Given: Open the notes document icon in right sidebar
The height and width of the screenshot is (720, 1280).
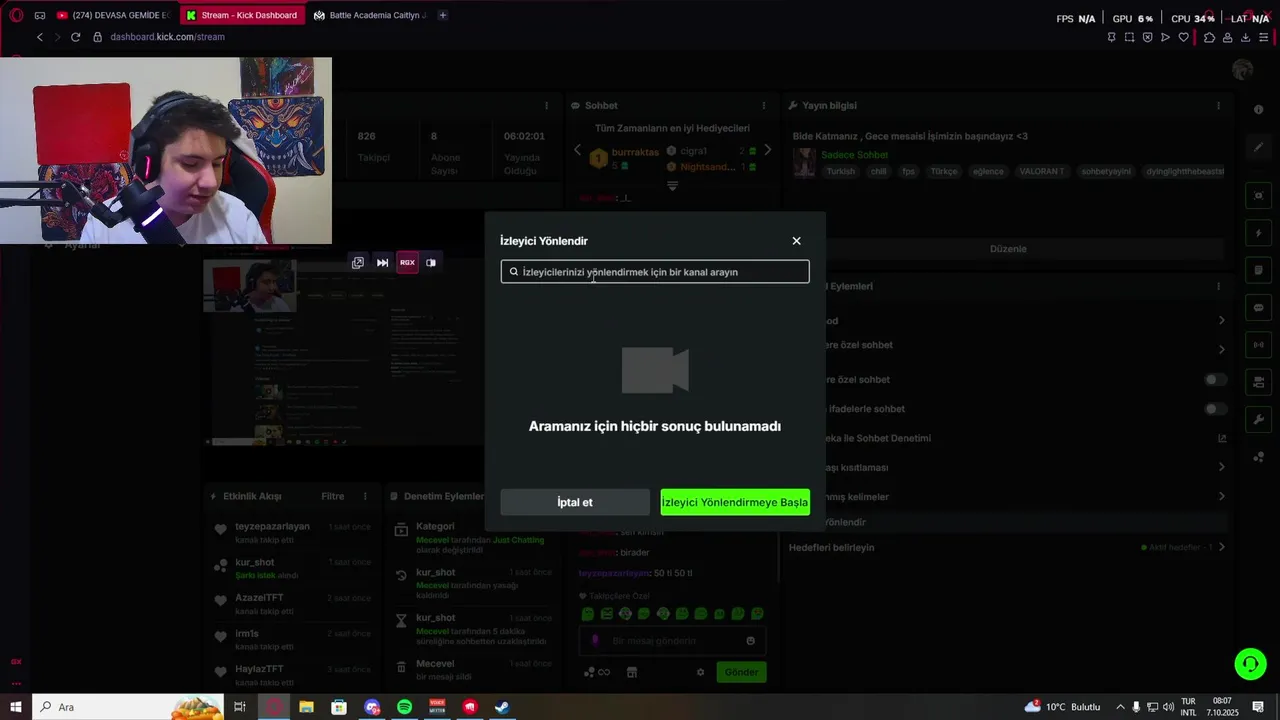Looking at the screenshot, I should (x=1259, y=270).
